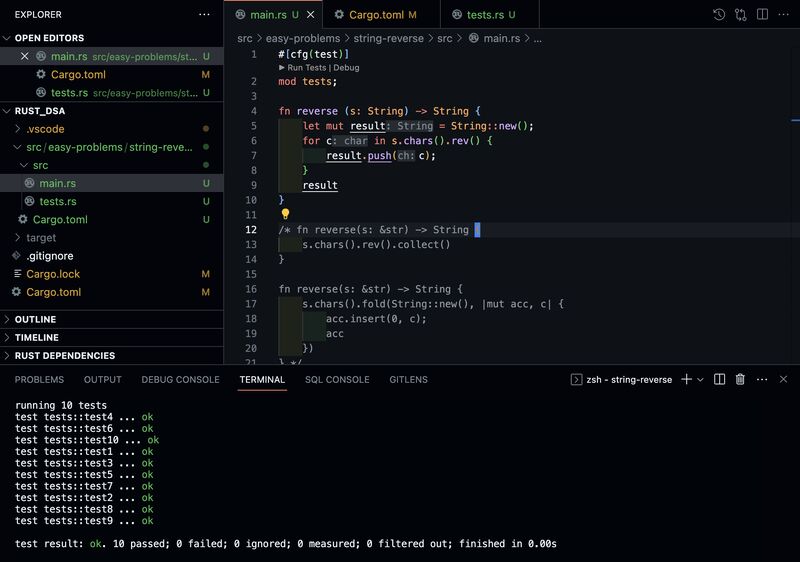The height and width of the screenshot is (562, 800).
Task: Split the terminal pane
Action: click(x=719, y=380)
